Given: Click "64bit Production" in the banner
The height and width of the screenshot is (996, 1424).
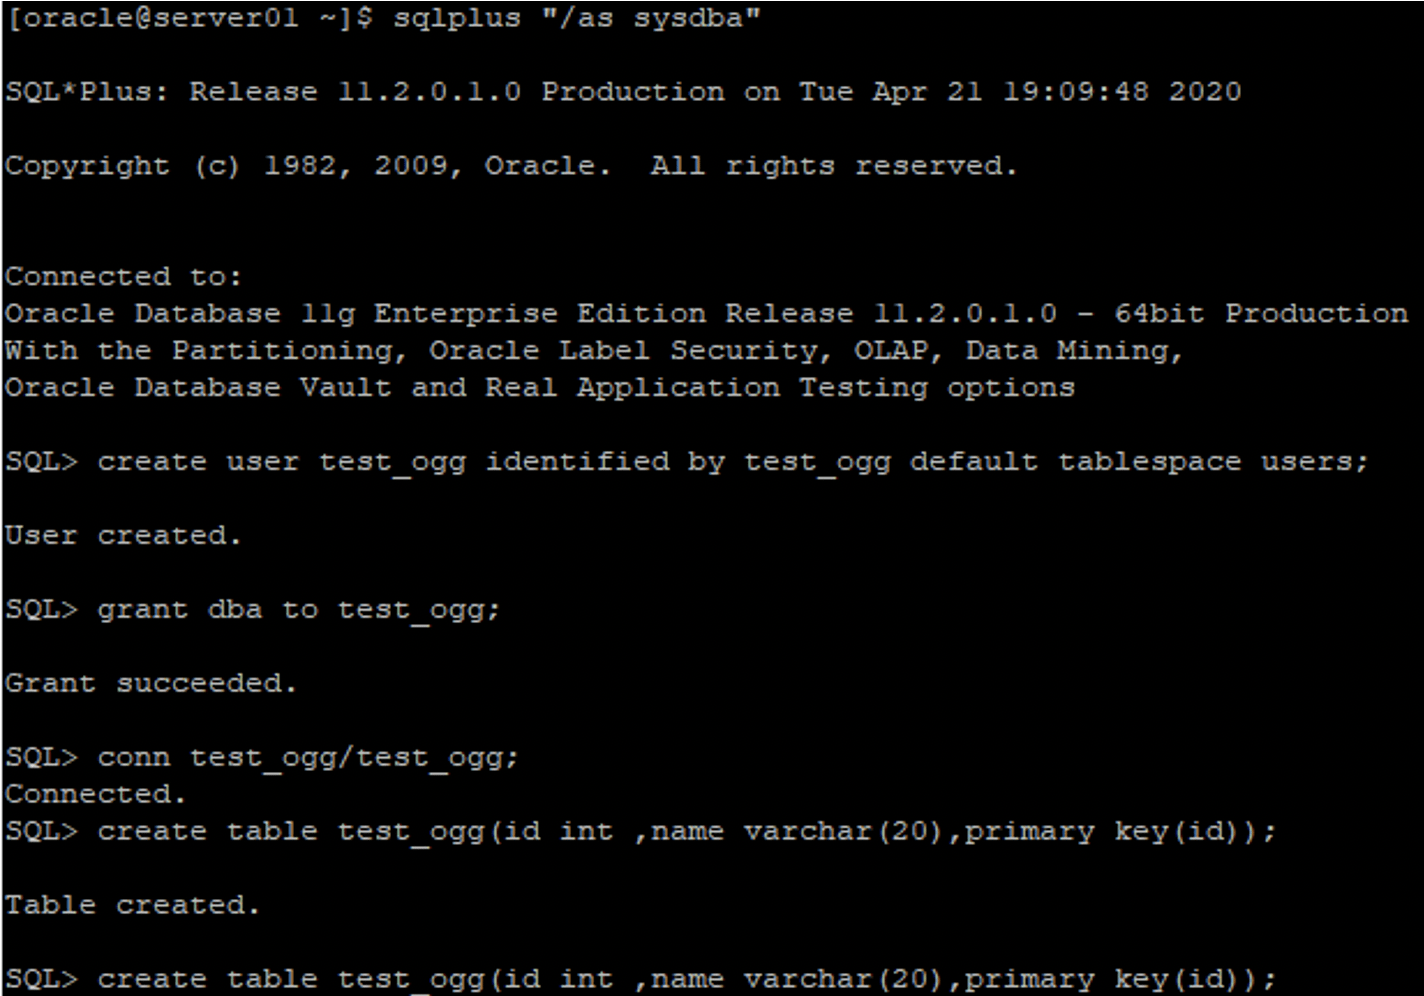Looking at the screenshot, I should click(1261, 314).
